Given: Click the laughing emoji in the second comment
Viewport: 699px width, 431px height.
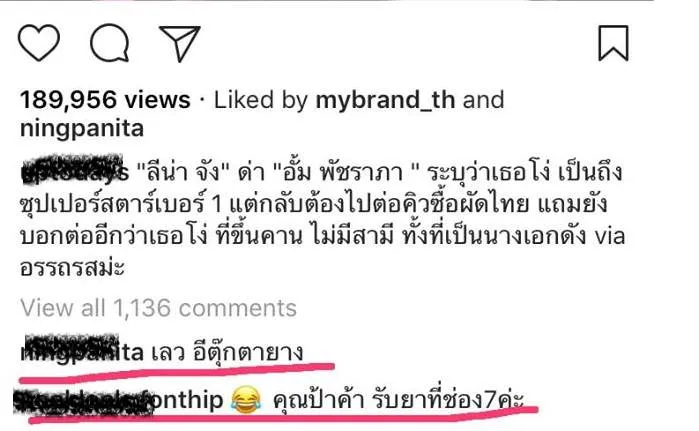Looking at the screenshot, I should pyautogui.click(x=247, y=399).
